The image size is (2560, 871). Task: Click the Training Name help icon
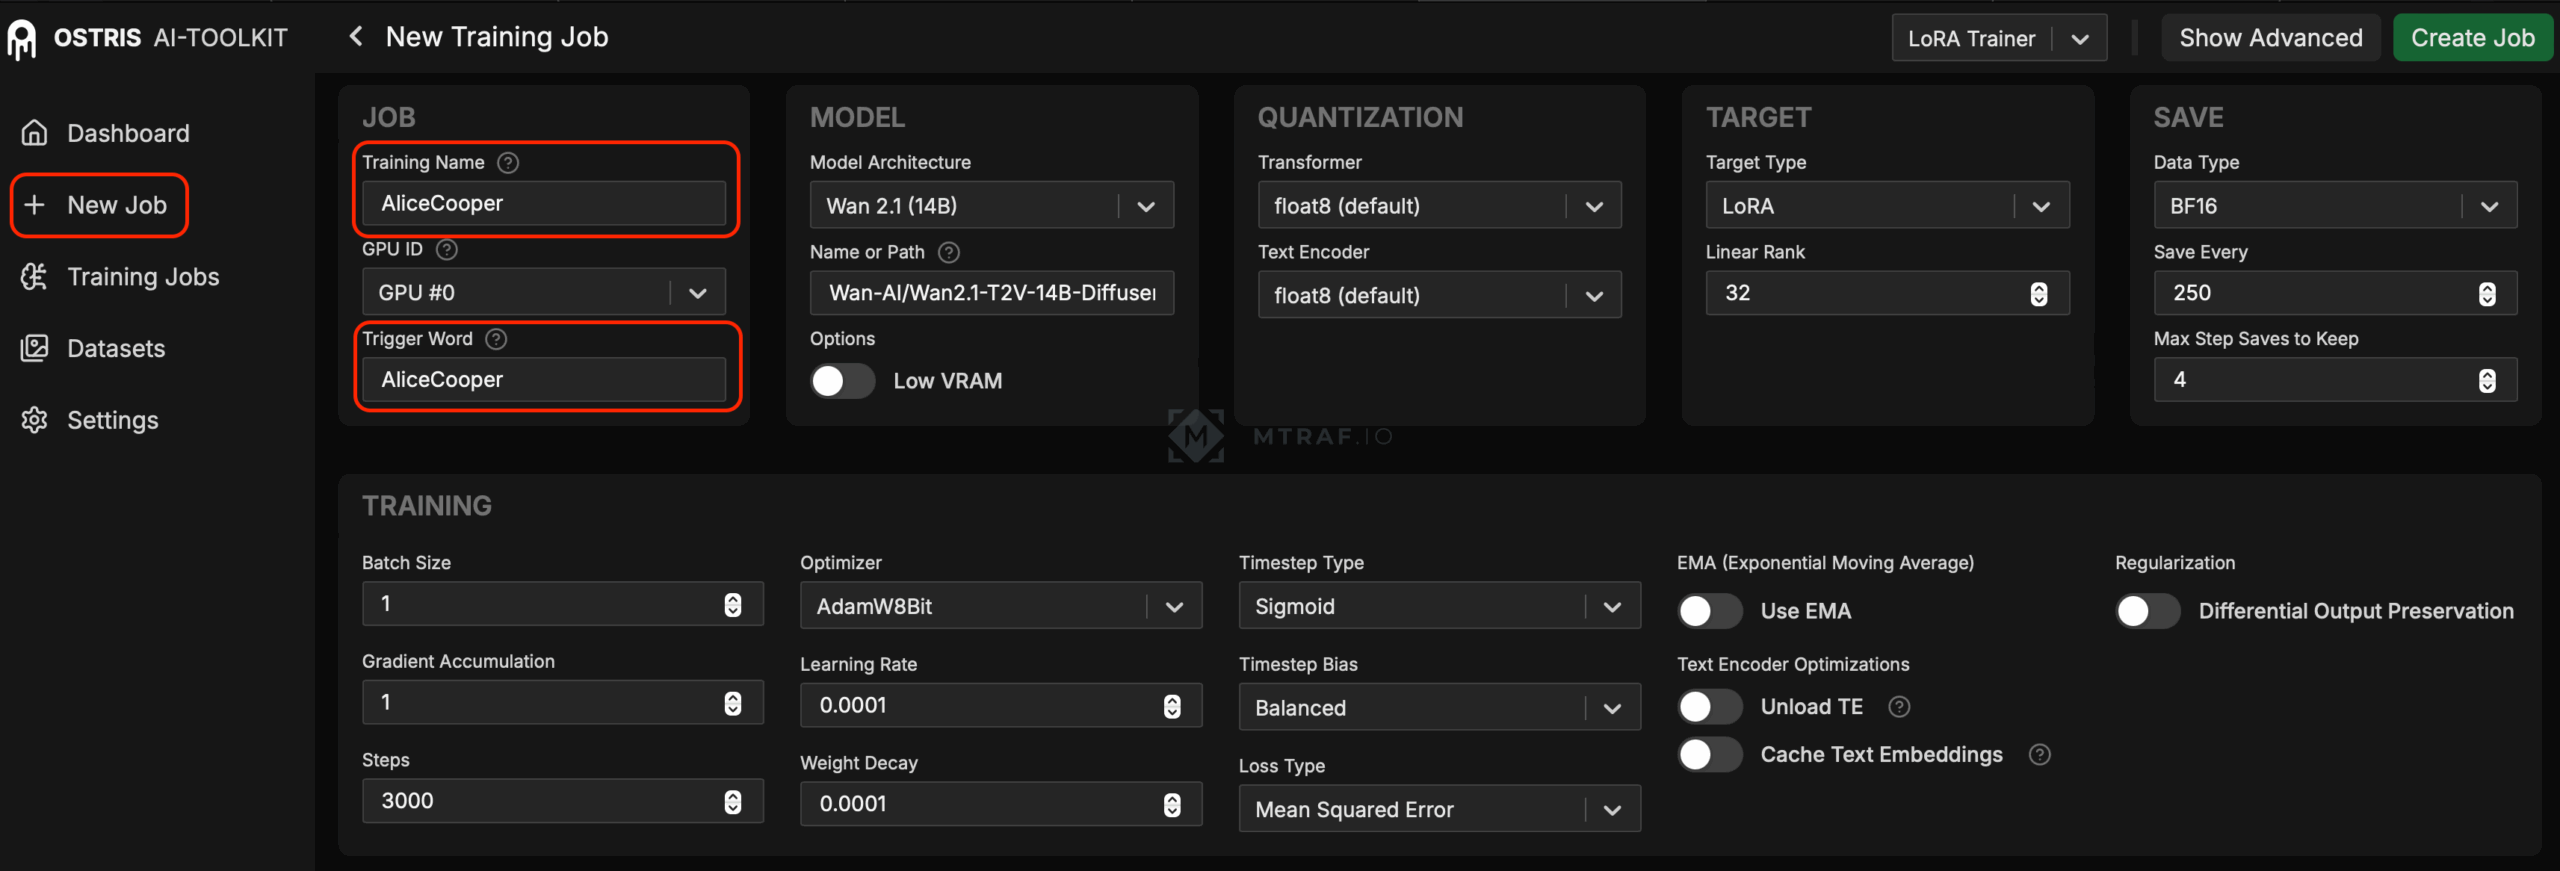[x=508, y=163]
